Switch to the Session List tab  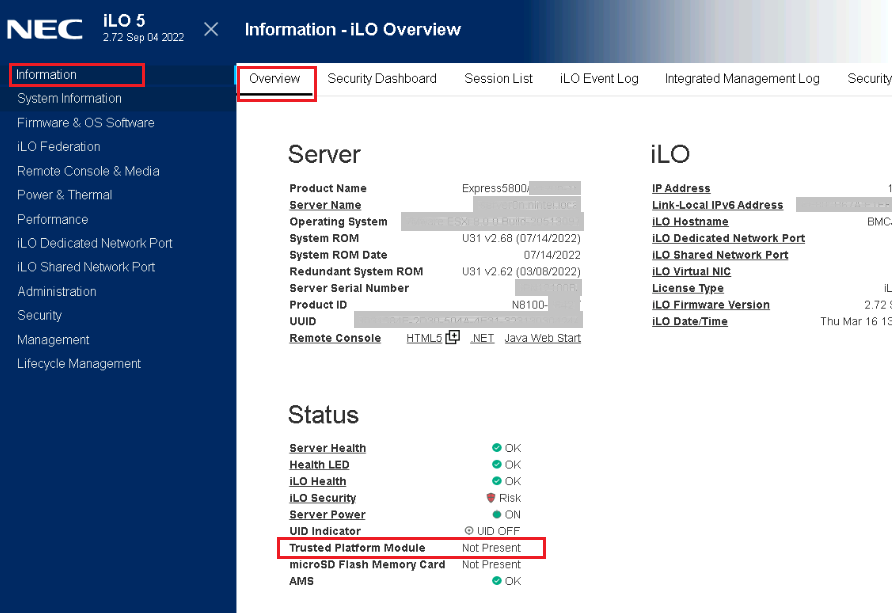(x=498, y=78)
